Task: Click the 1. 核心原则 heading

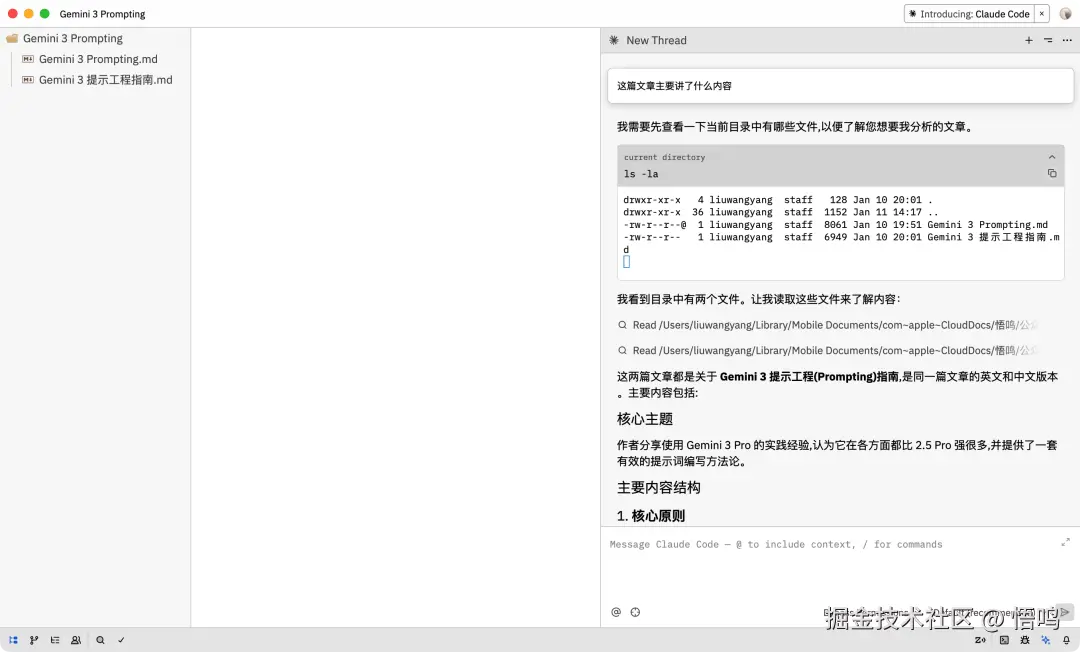Action: click(651, 516)
